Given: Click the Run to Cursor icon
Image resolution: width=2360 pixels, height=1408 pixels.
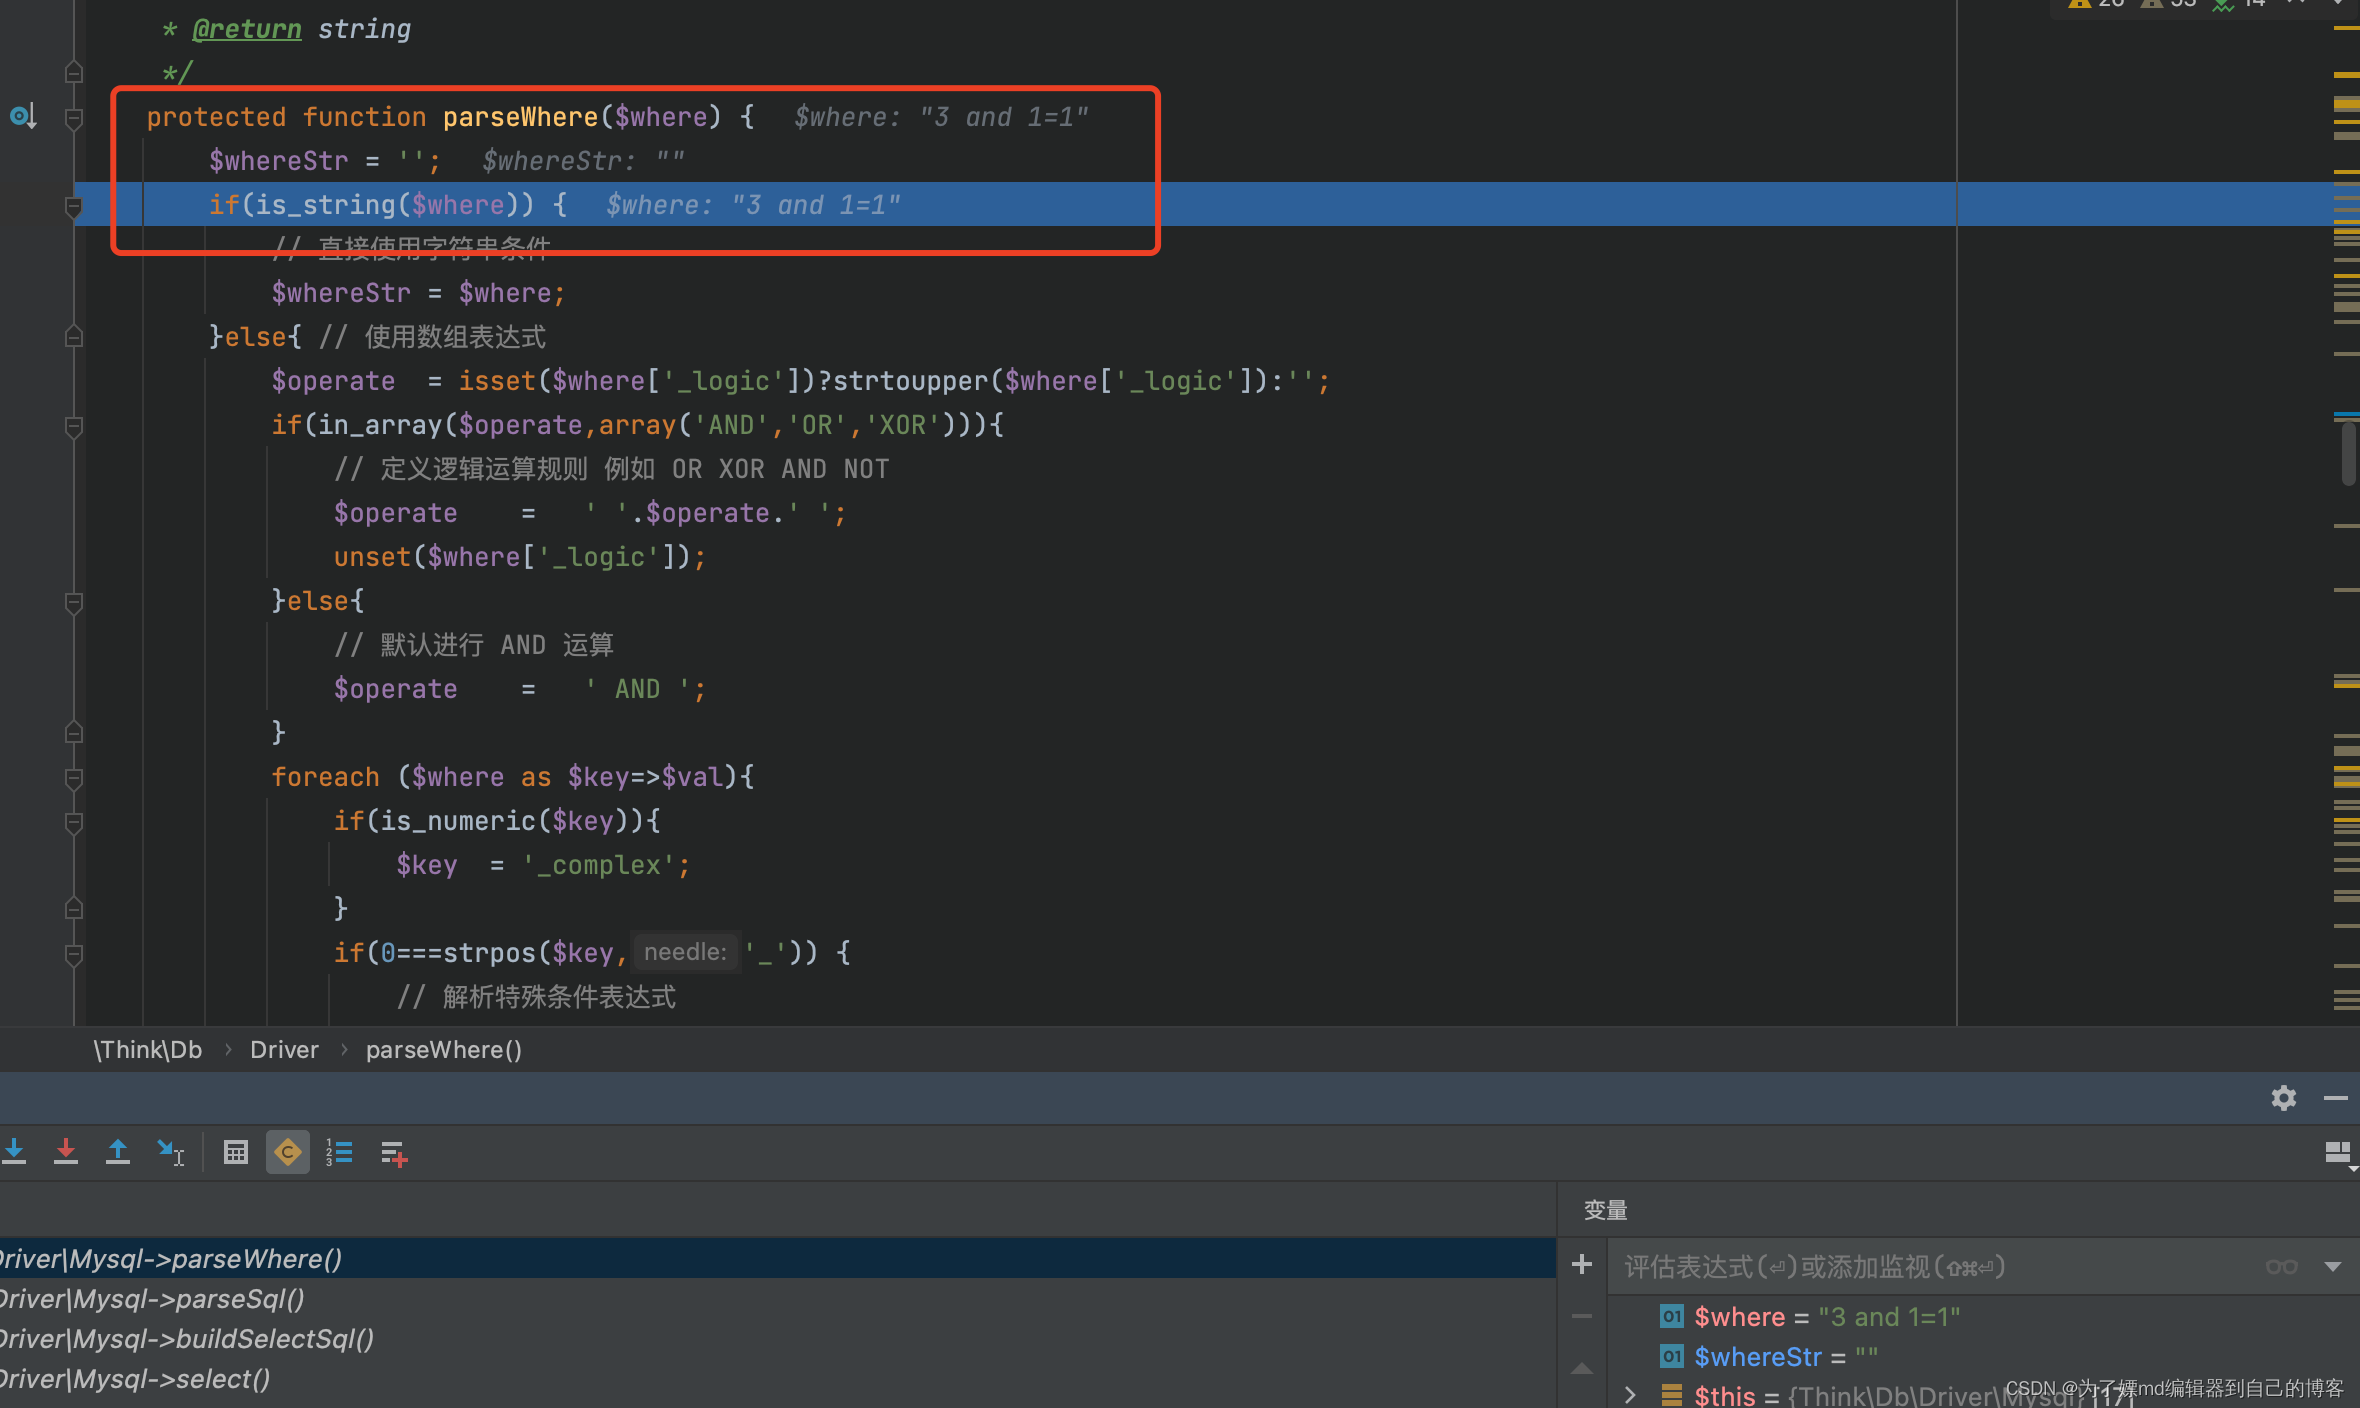Looking at the screenshot, I should pos(171,1152).
